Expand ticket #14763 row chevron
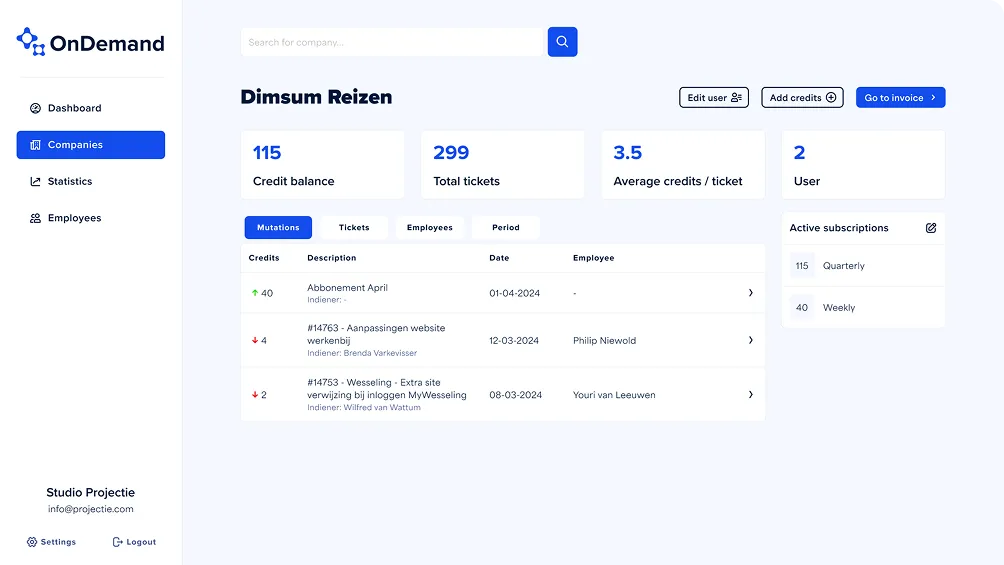 [750, 340]
